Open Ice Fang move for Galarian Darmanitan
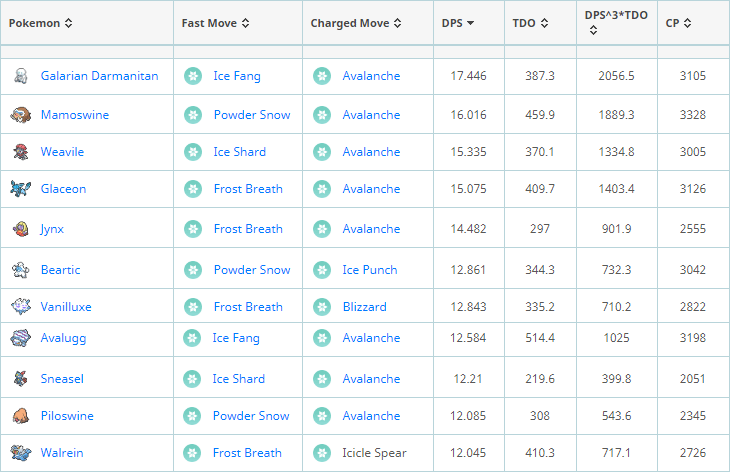Screen dimensions: 730x472 point(237,76)
